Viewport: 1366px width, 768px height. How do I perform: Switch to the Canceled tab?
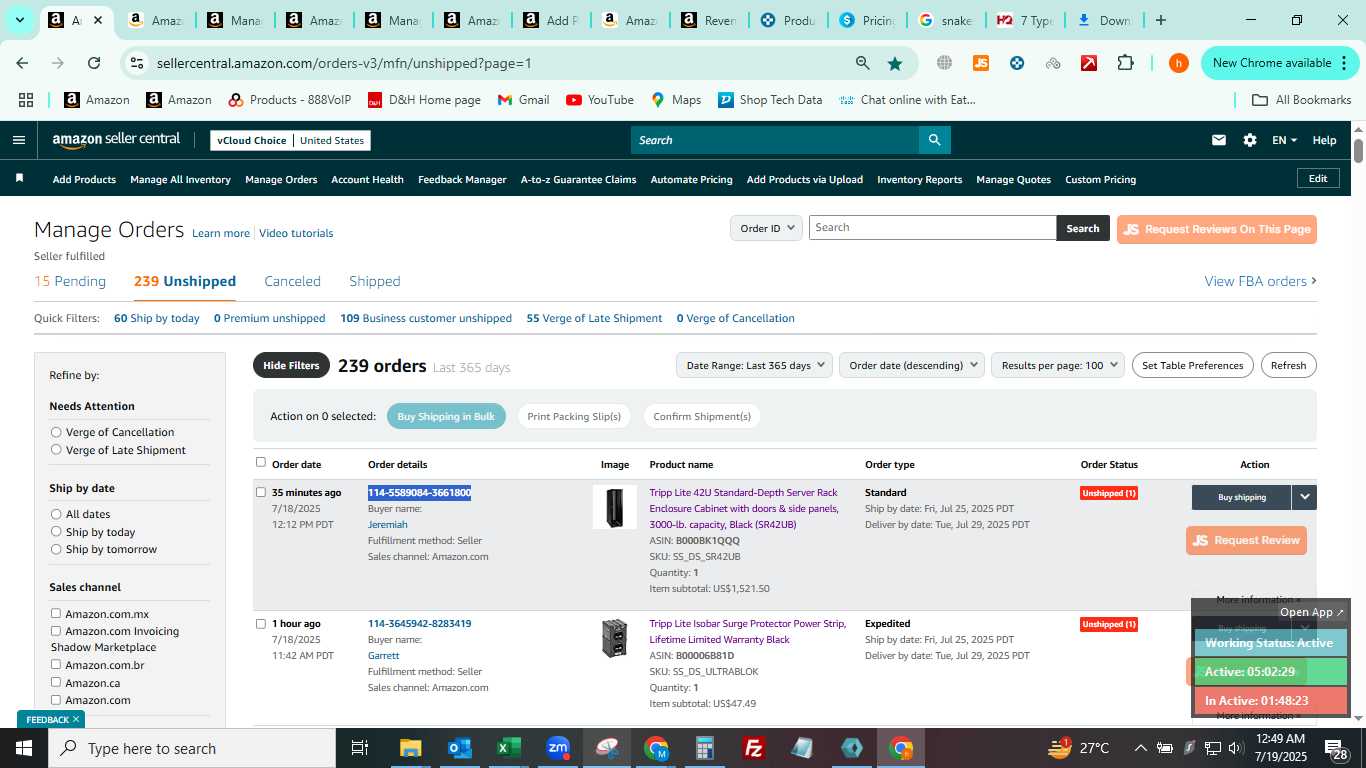292,281
